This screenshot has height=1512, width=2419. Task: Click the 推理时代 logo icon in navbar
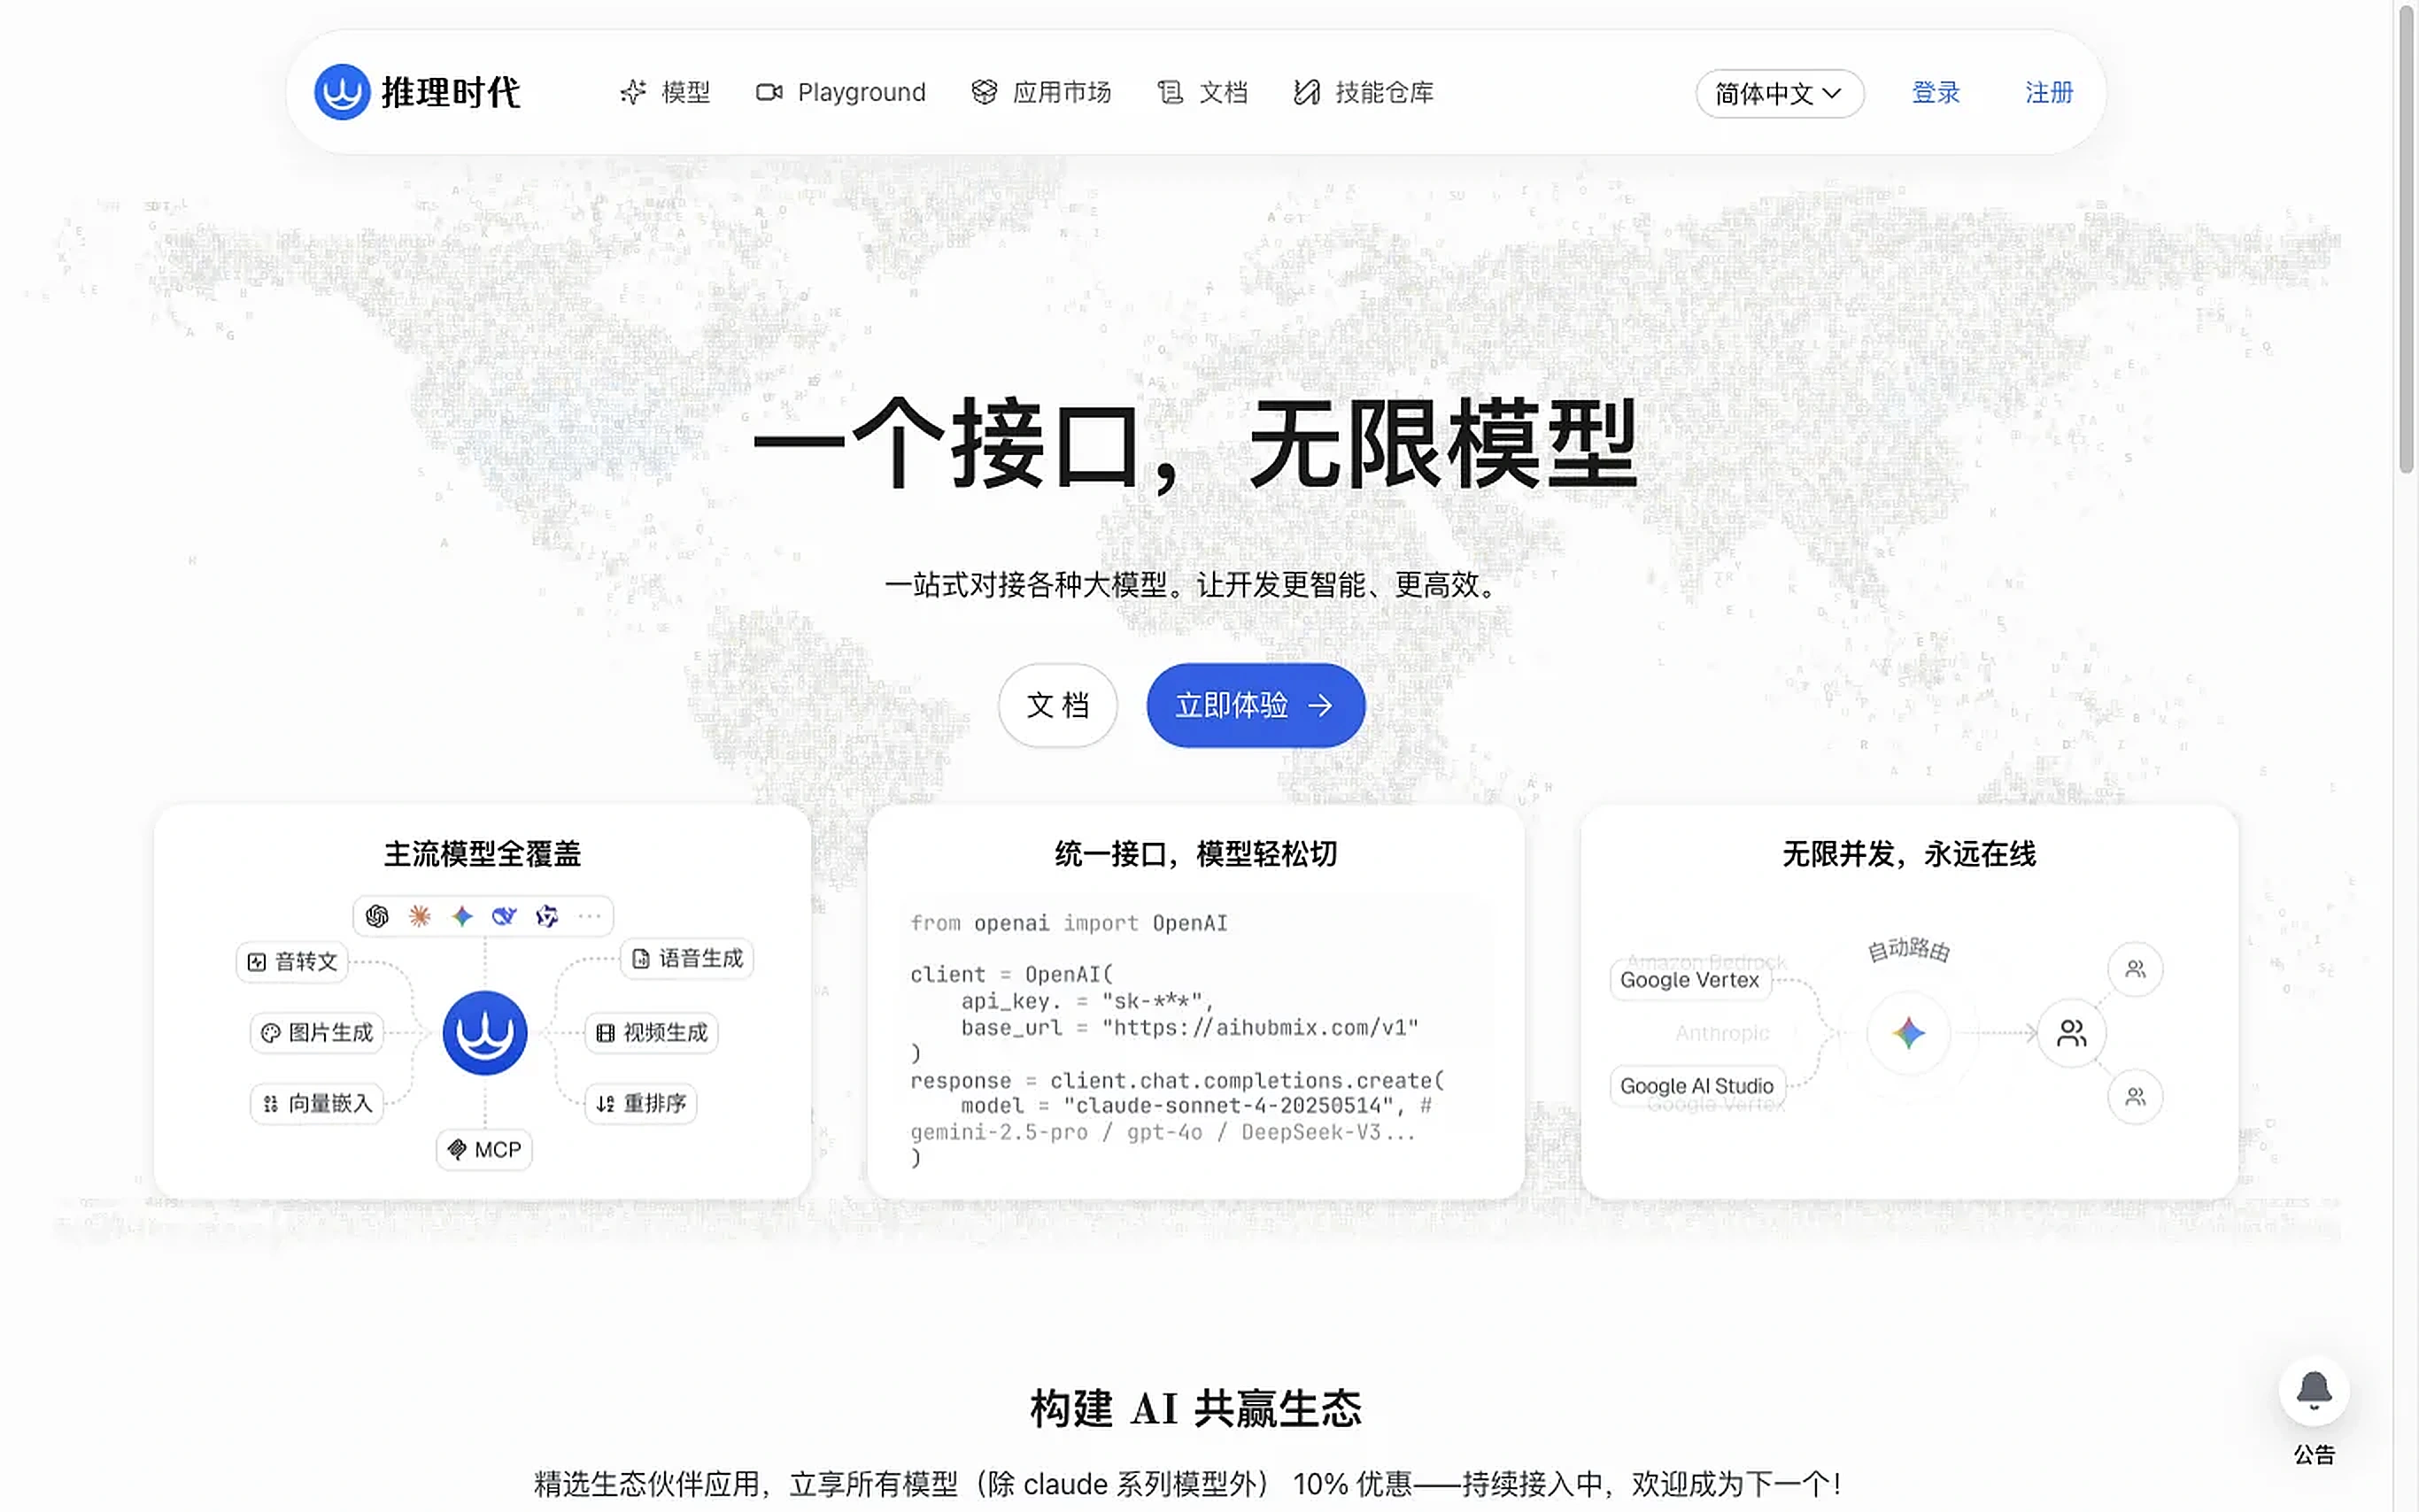point(342,92)
